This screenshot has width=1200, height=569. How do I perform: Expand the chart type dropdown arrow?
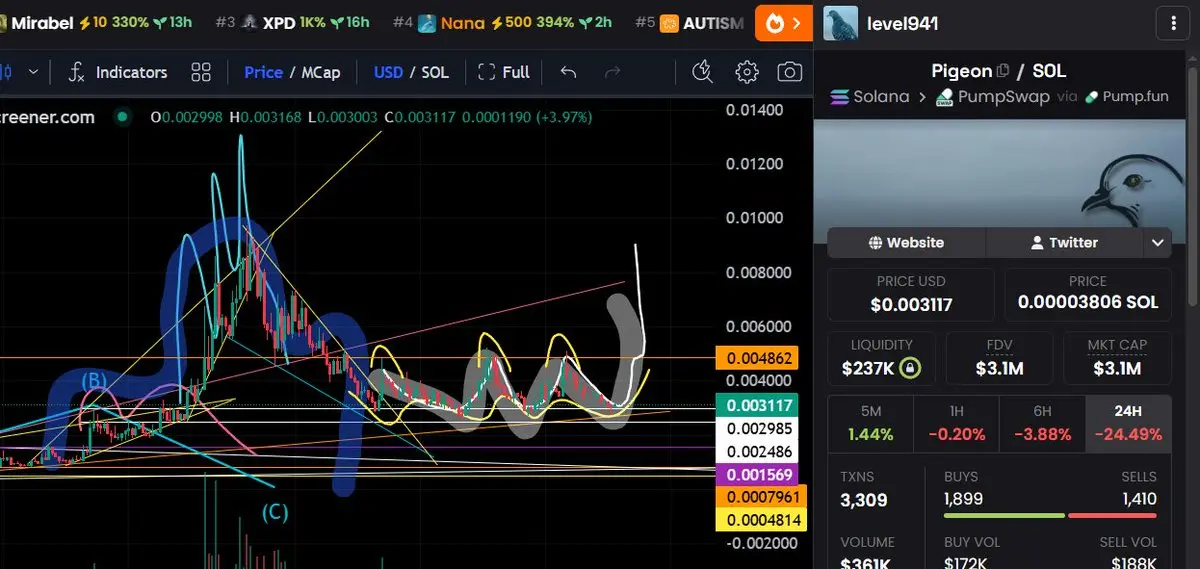tap(33, 72)
